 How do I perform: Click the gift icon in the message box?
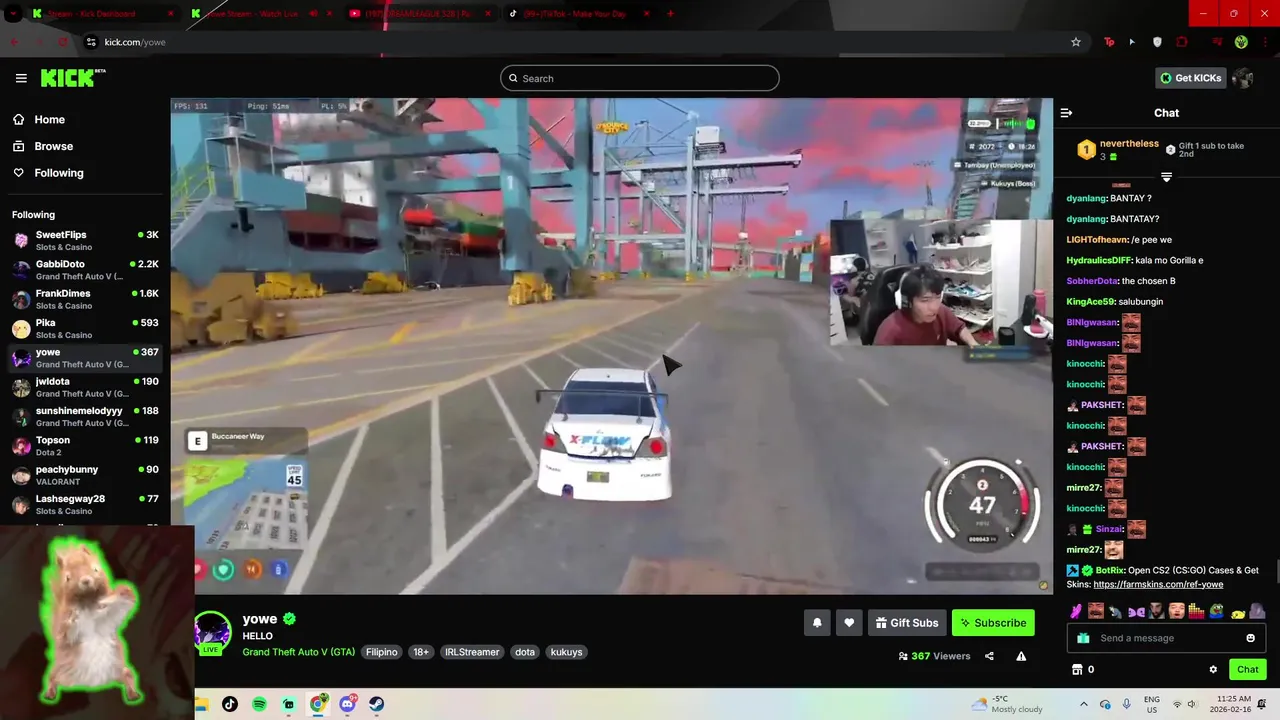point(1083,638)
